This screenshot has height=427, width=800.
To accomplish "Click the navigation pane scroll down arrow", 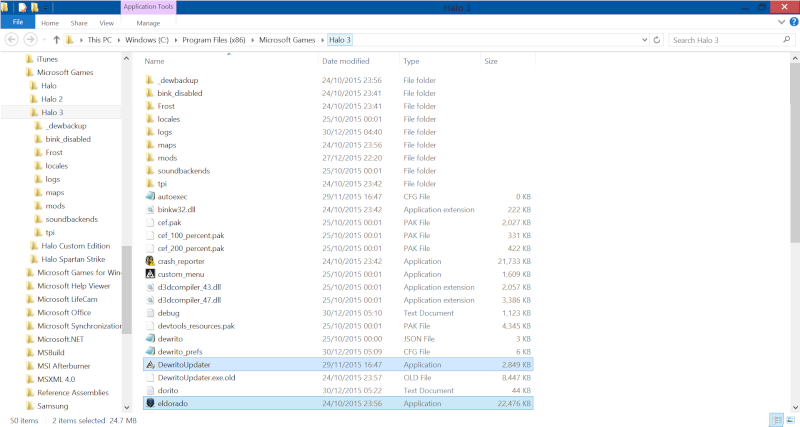I will point(127,407).
